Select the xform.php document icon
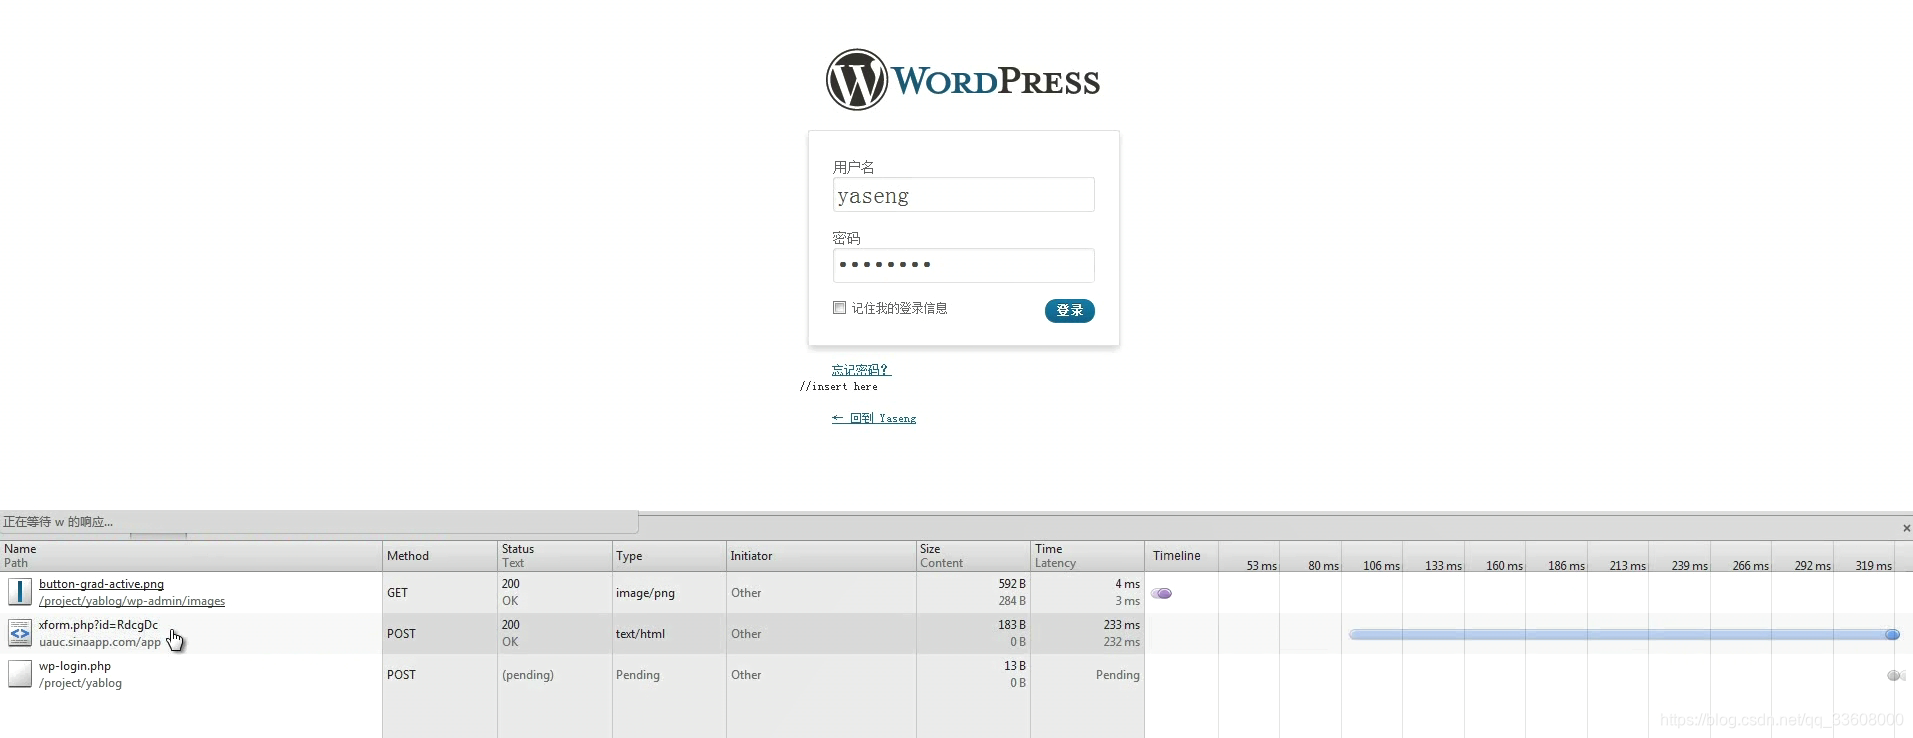The width and height of the screenshot is (1913, 738). pyautogui.click(x=20, y=633)
